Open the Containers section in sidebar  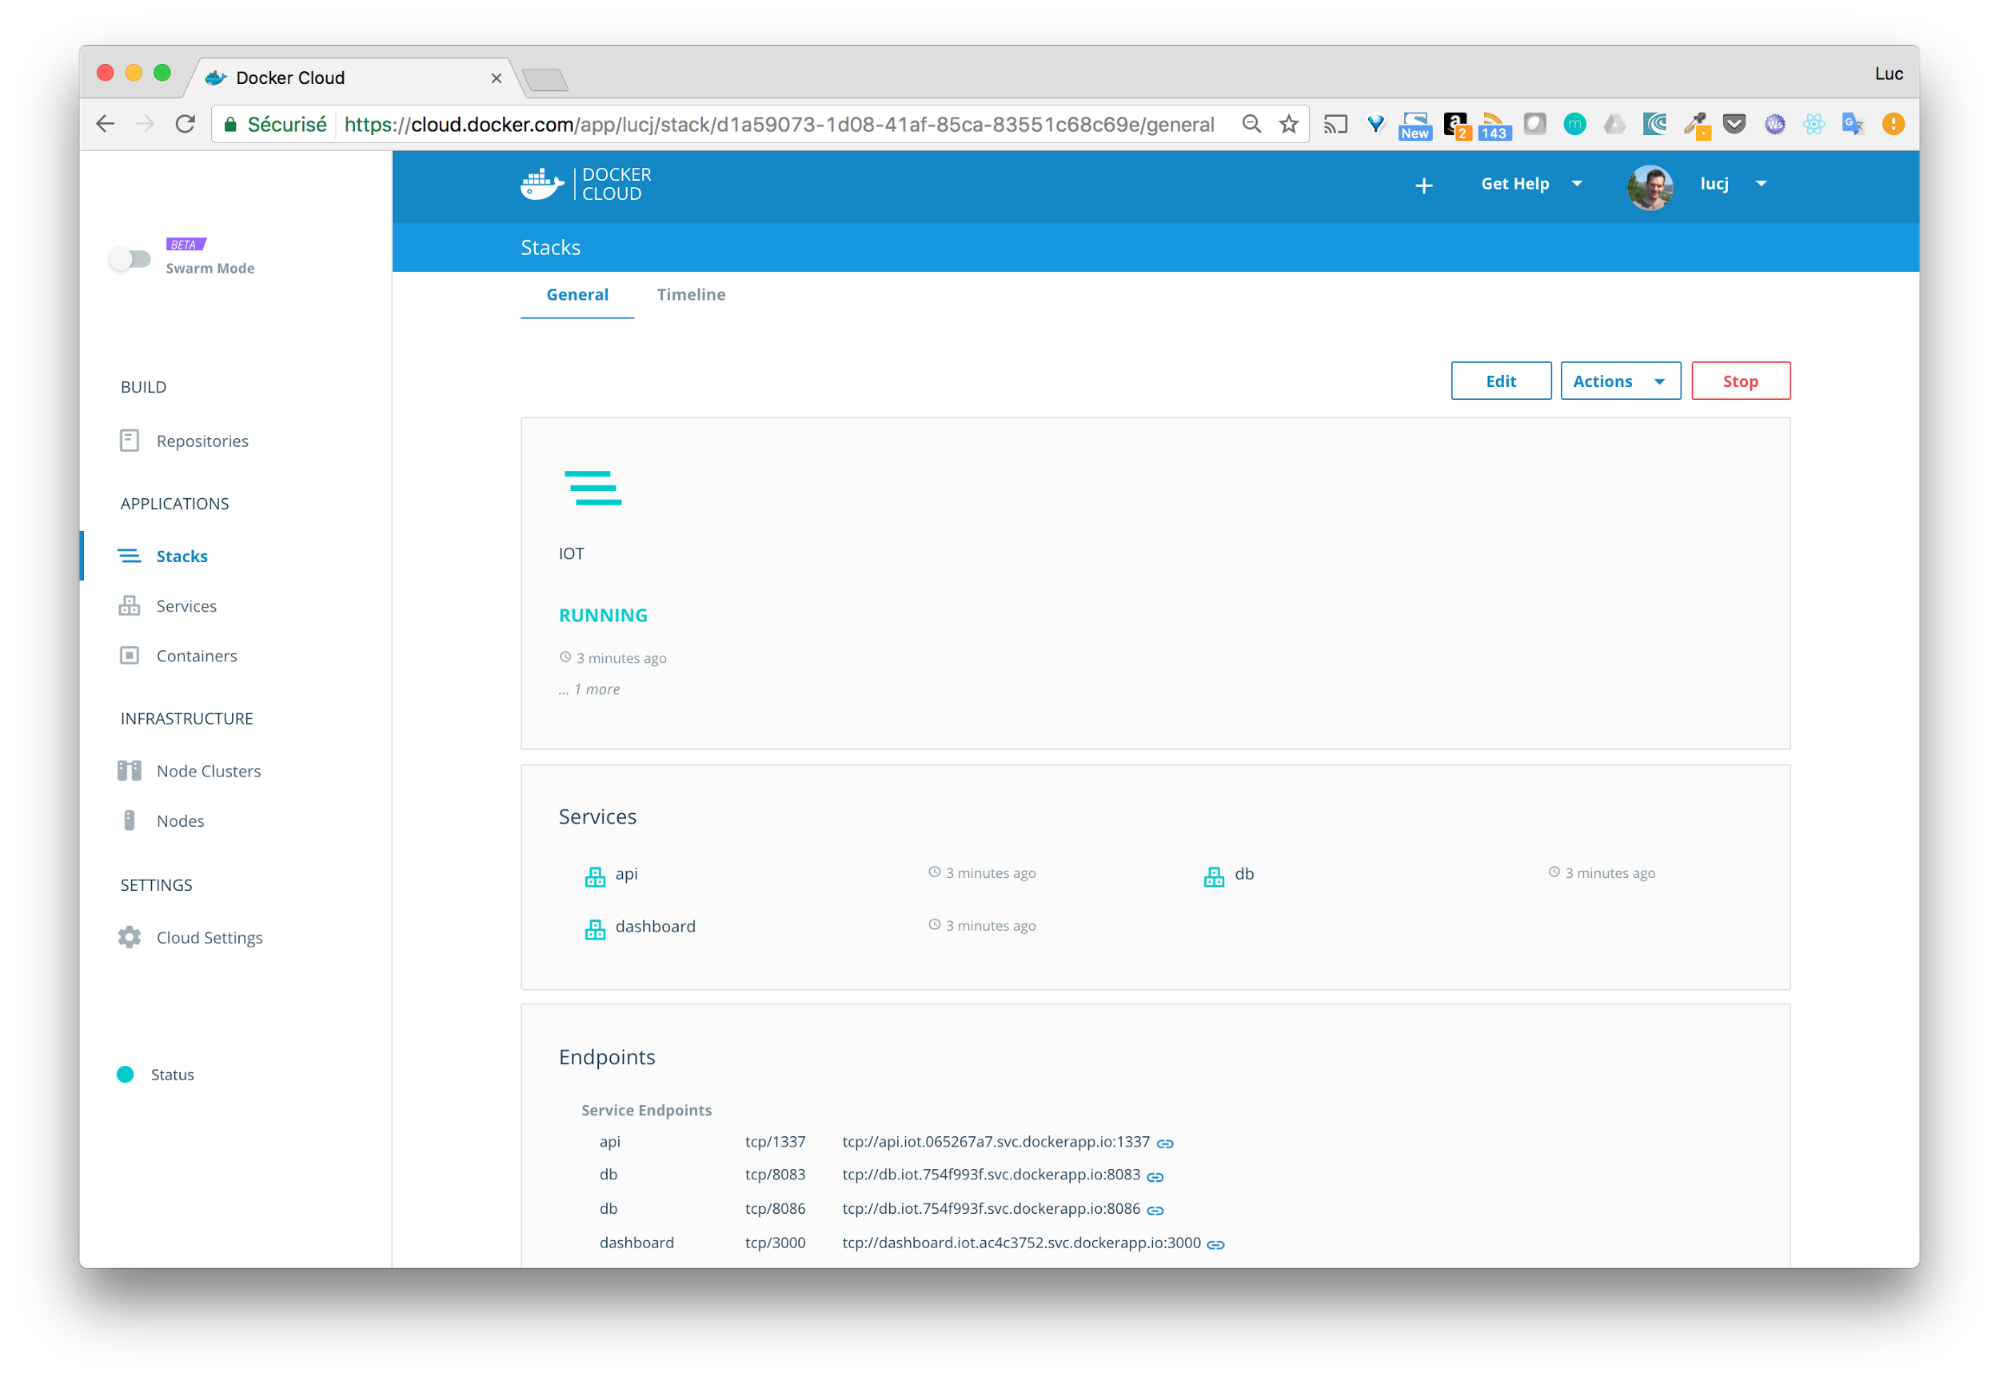tap(196, 655)
